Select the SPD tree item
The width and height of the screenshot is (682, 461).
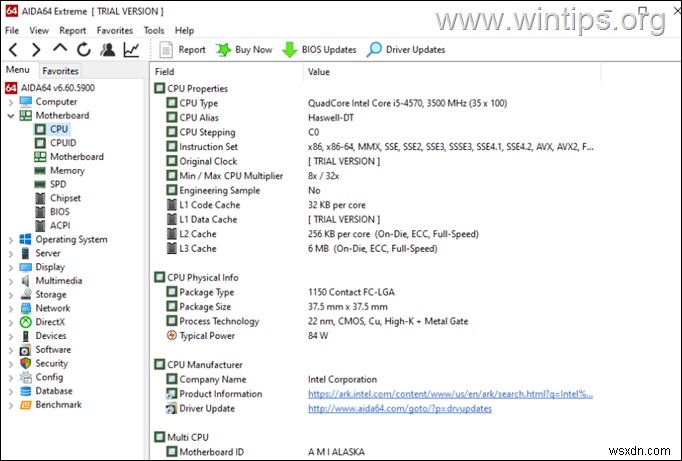pyautogui.click(x=58, y=184)
